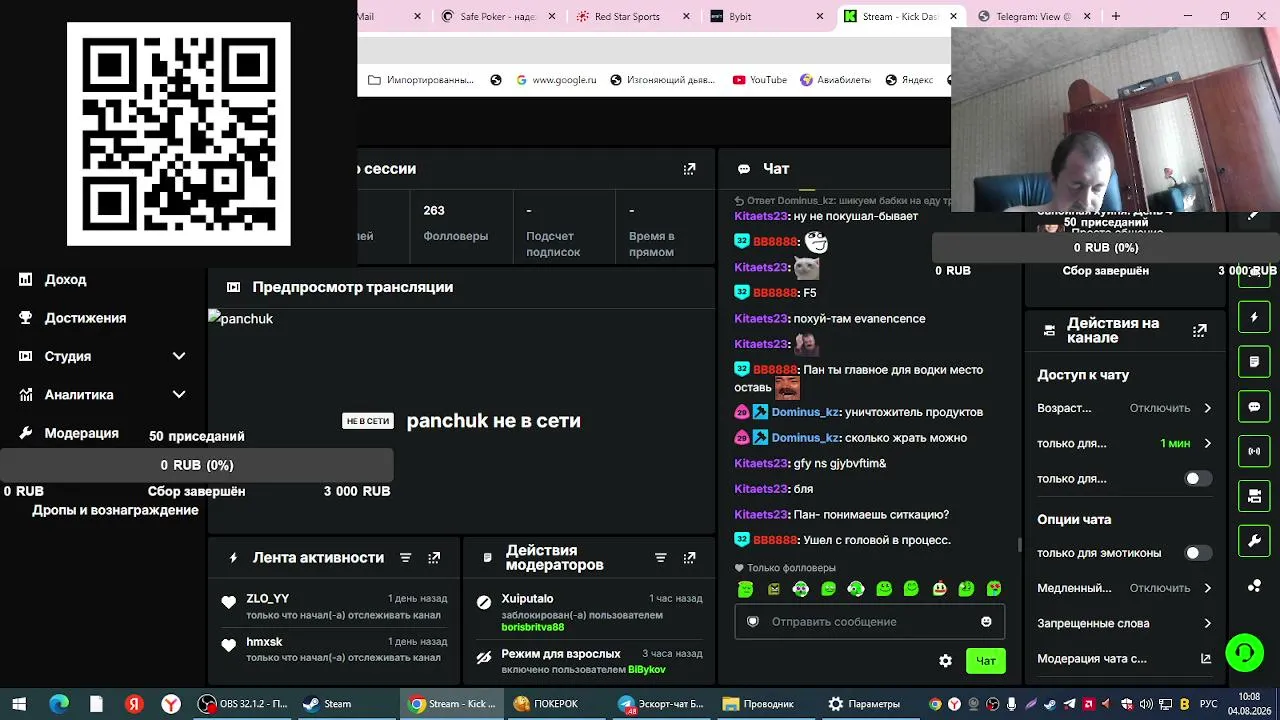This screenshot has height=720, width=1280.
Task: Select hmxsk in the activity feed
Action: click(x=265, y=642)
